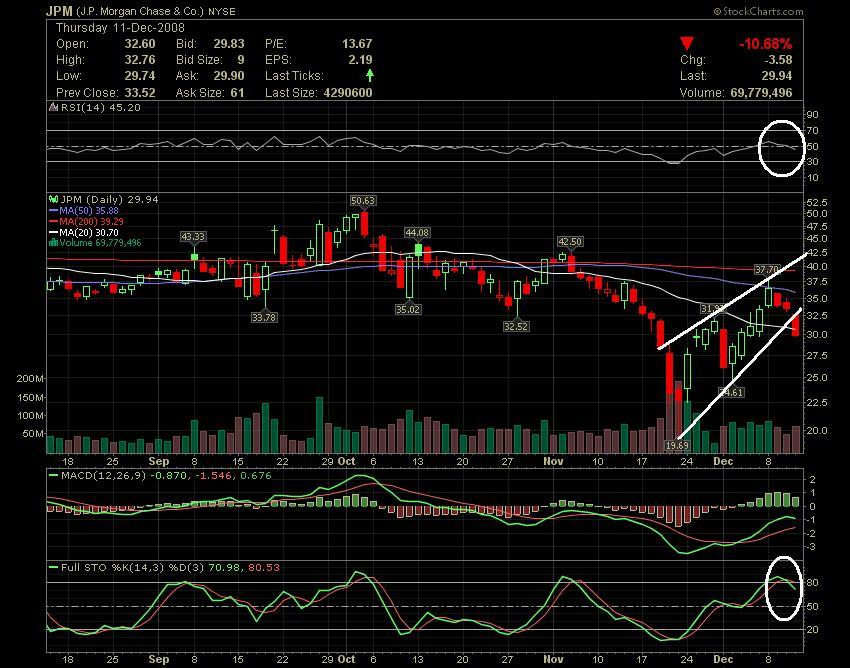Click the Low value 29.74
This screenshot has width=850, height=668.
pyautogui.click(x=140, y=76)
